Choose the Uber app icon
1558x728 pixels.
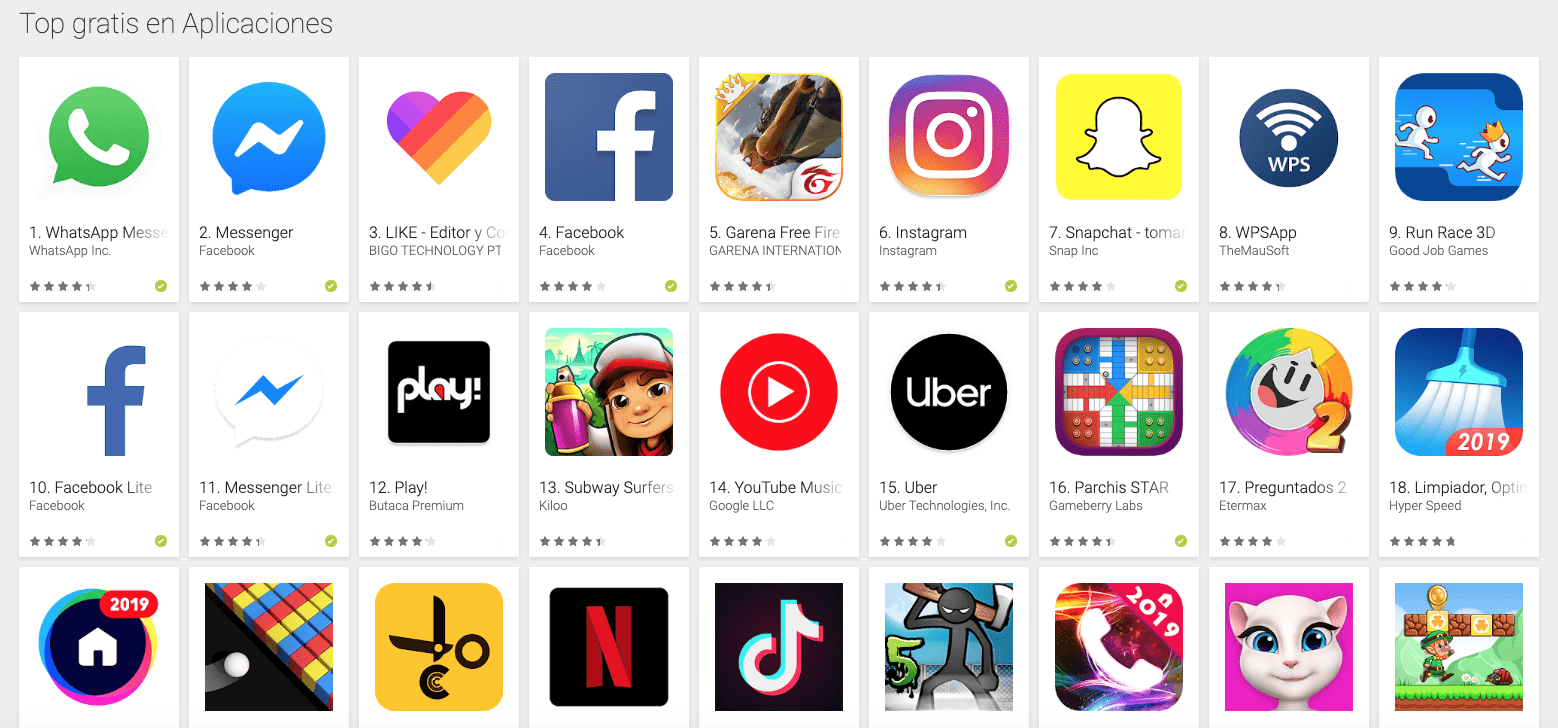[x=949, y=392]
